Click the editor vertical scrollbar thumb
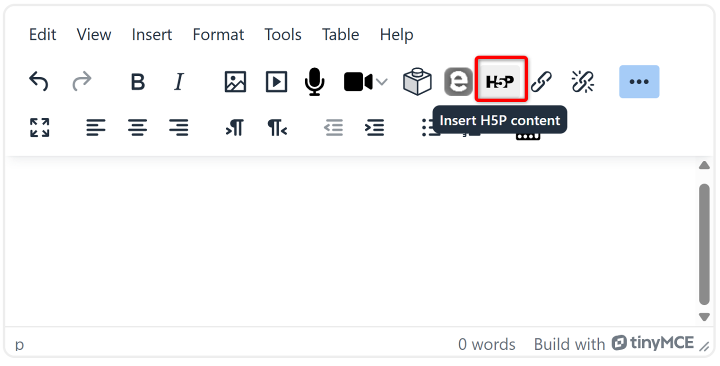 click(704, 244)
